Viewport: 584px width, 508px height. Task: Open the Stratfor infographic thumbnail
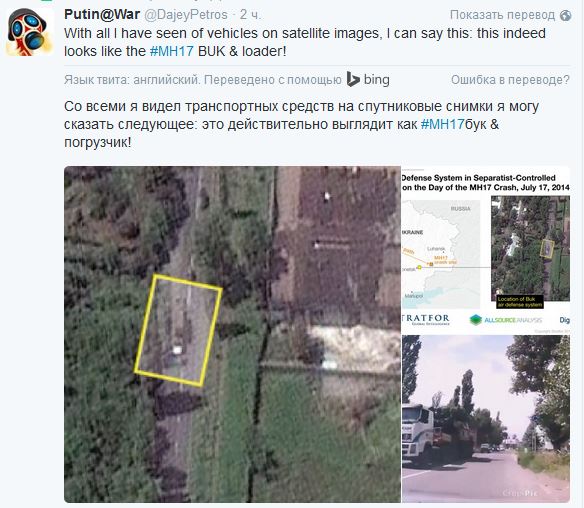pos(486,250)
